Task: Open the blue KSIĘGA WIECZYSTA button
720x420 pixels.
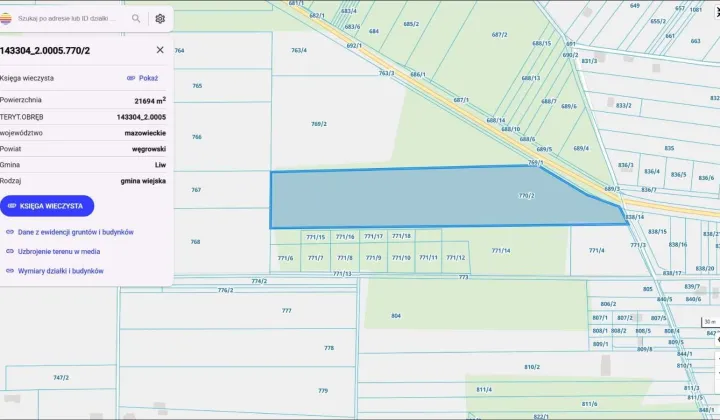Action: click(47, 206)
